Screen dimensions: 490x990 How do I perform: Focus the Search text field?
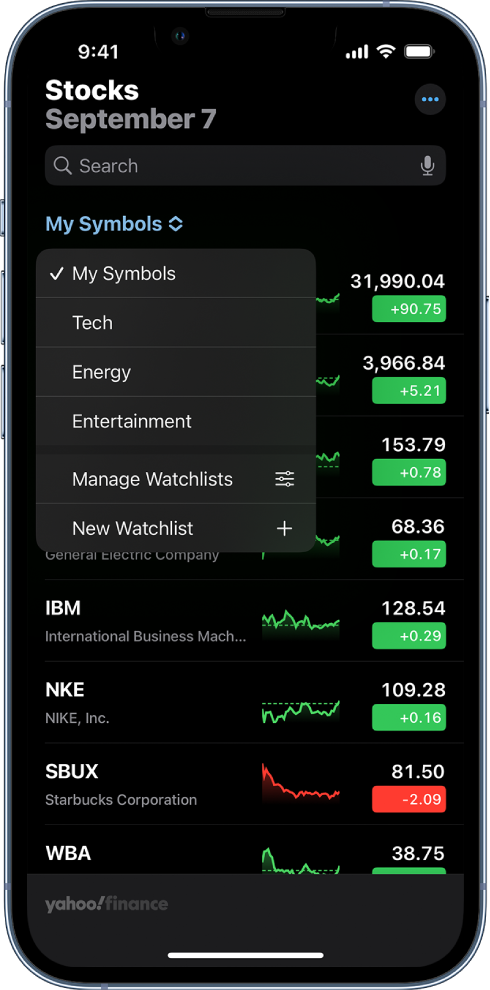click(x=246, y=165)
